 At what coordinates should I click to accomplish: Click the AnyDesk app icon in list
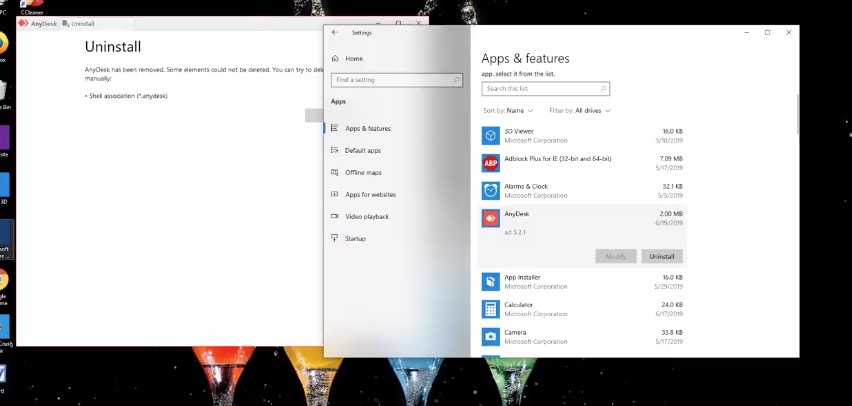pos(491,218)
